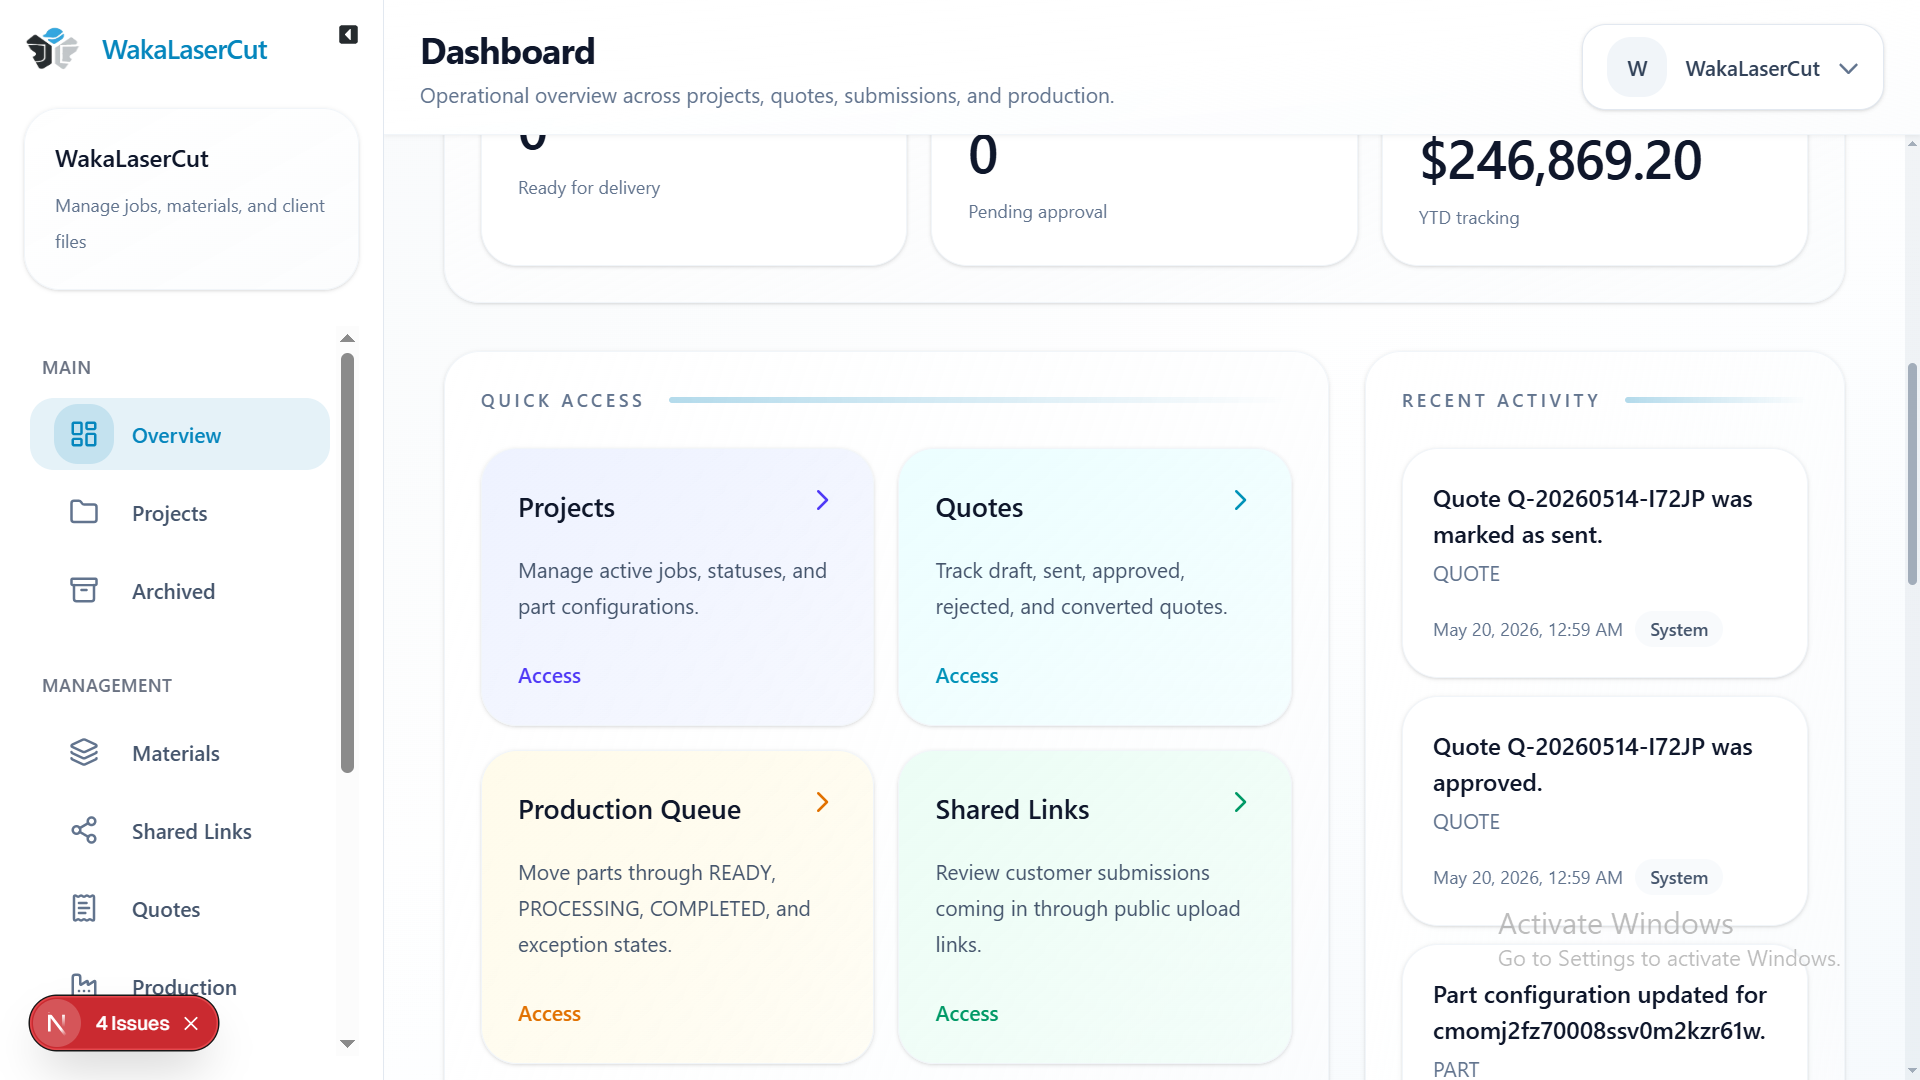The height and width of the screenshot is (1080, 1920).
Task: Click the Ready for delivery stat label
Action: 589,187
